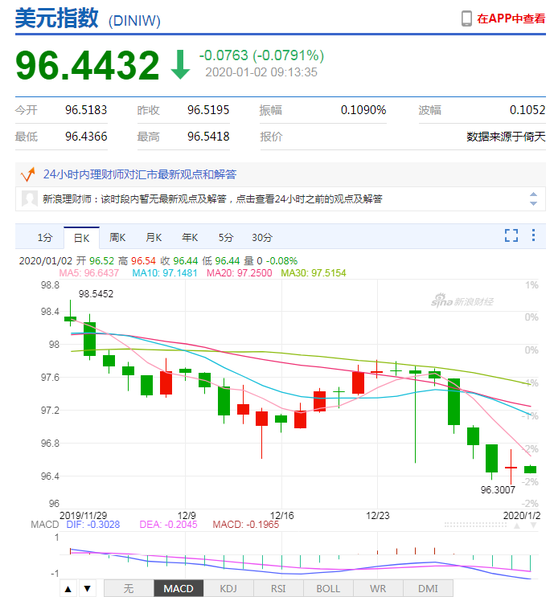Switch to the 周K chart tab

point(117,238)
